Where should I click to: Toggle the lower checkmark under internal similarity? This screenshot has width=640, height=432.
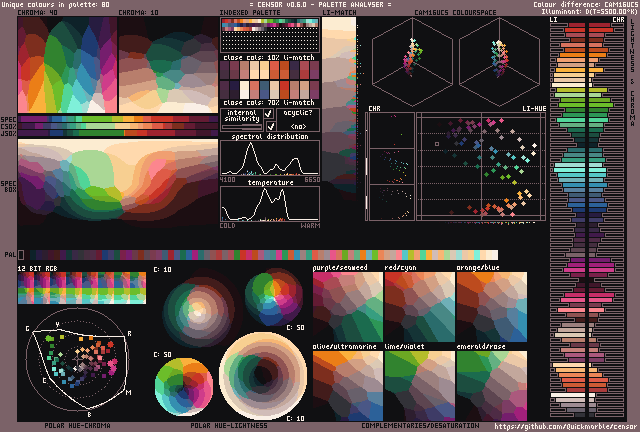(x=269, y=126)
